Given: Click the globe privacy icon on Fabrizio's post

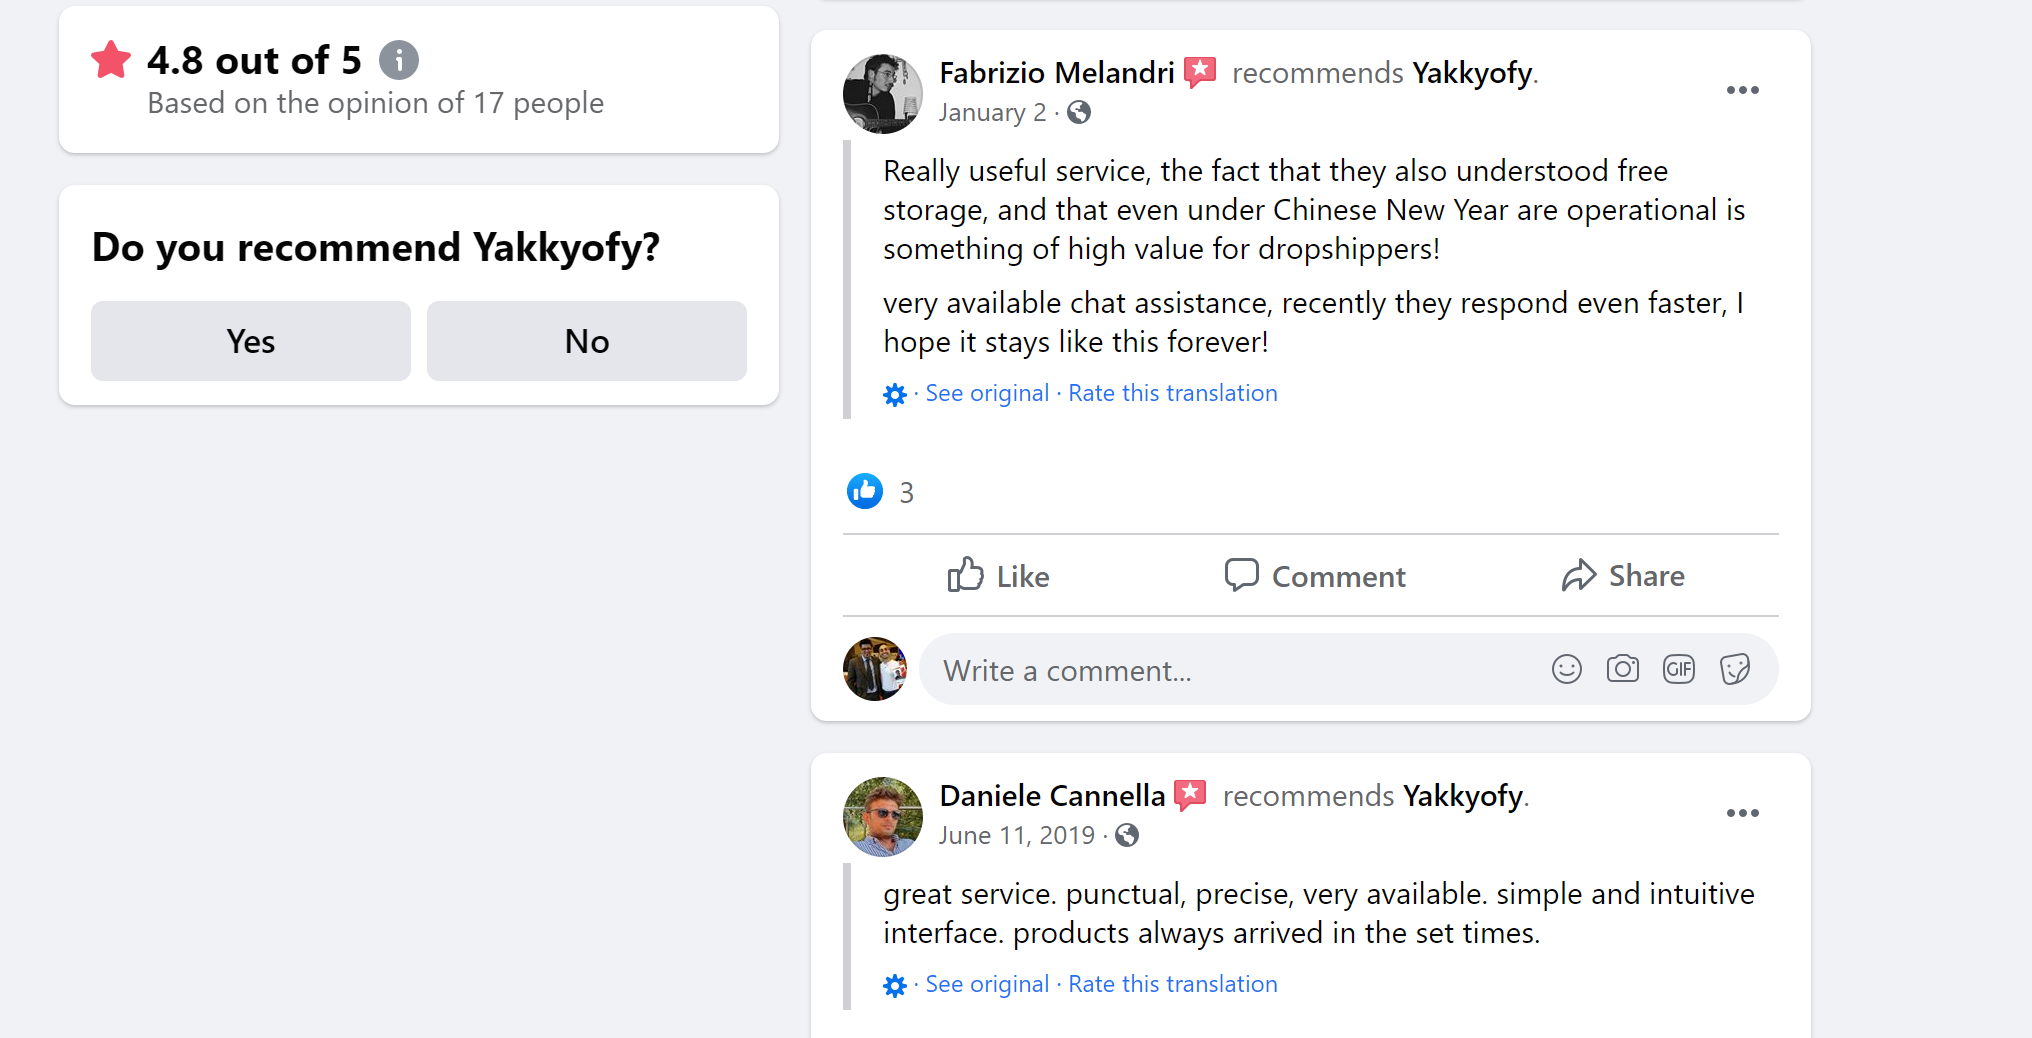Looking at the screenshot, I should [1078, 113].
